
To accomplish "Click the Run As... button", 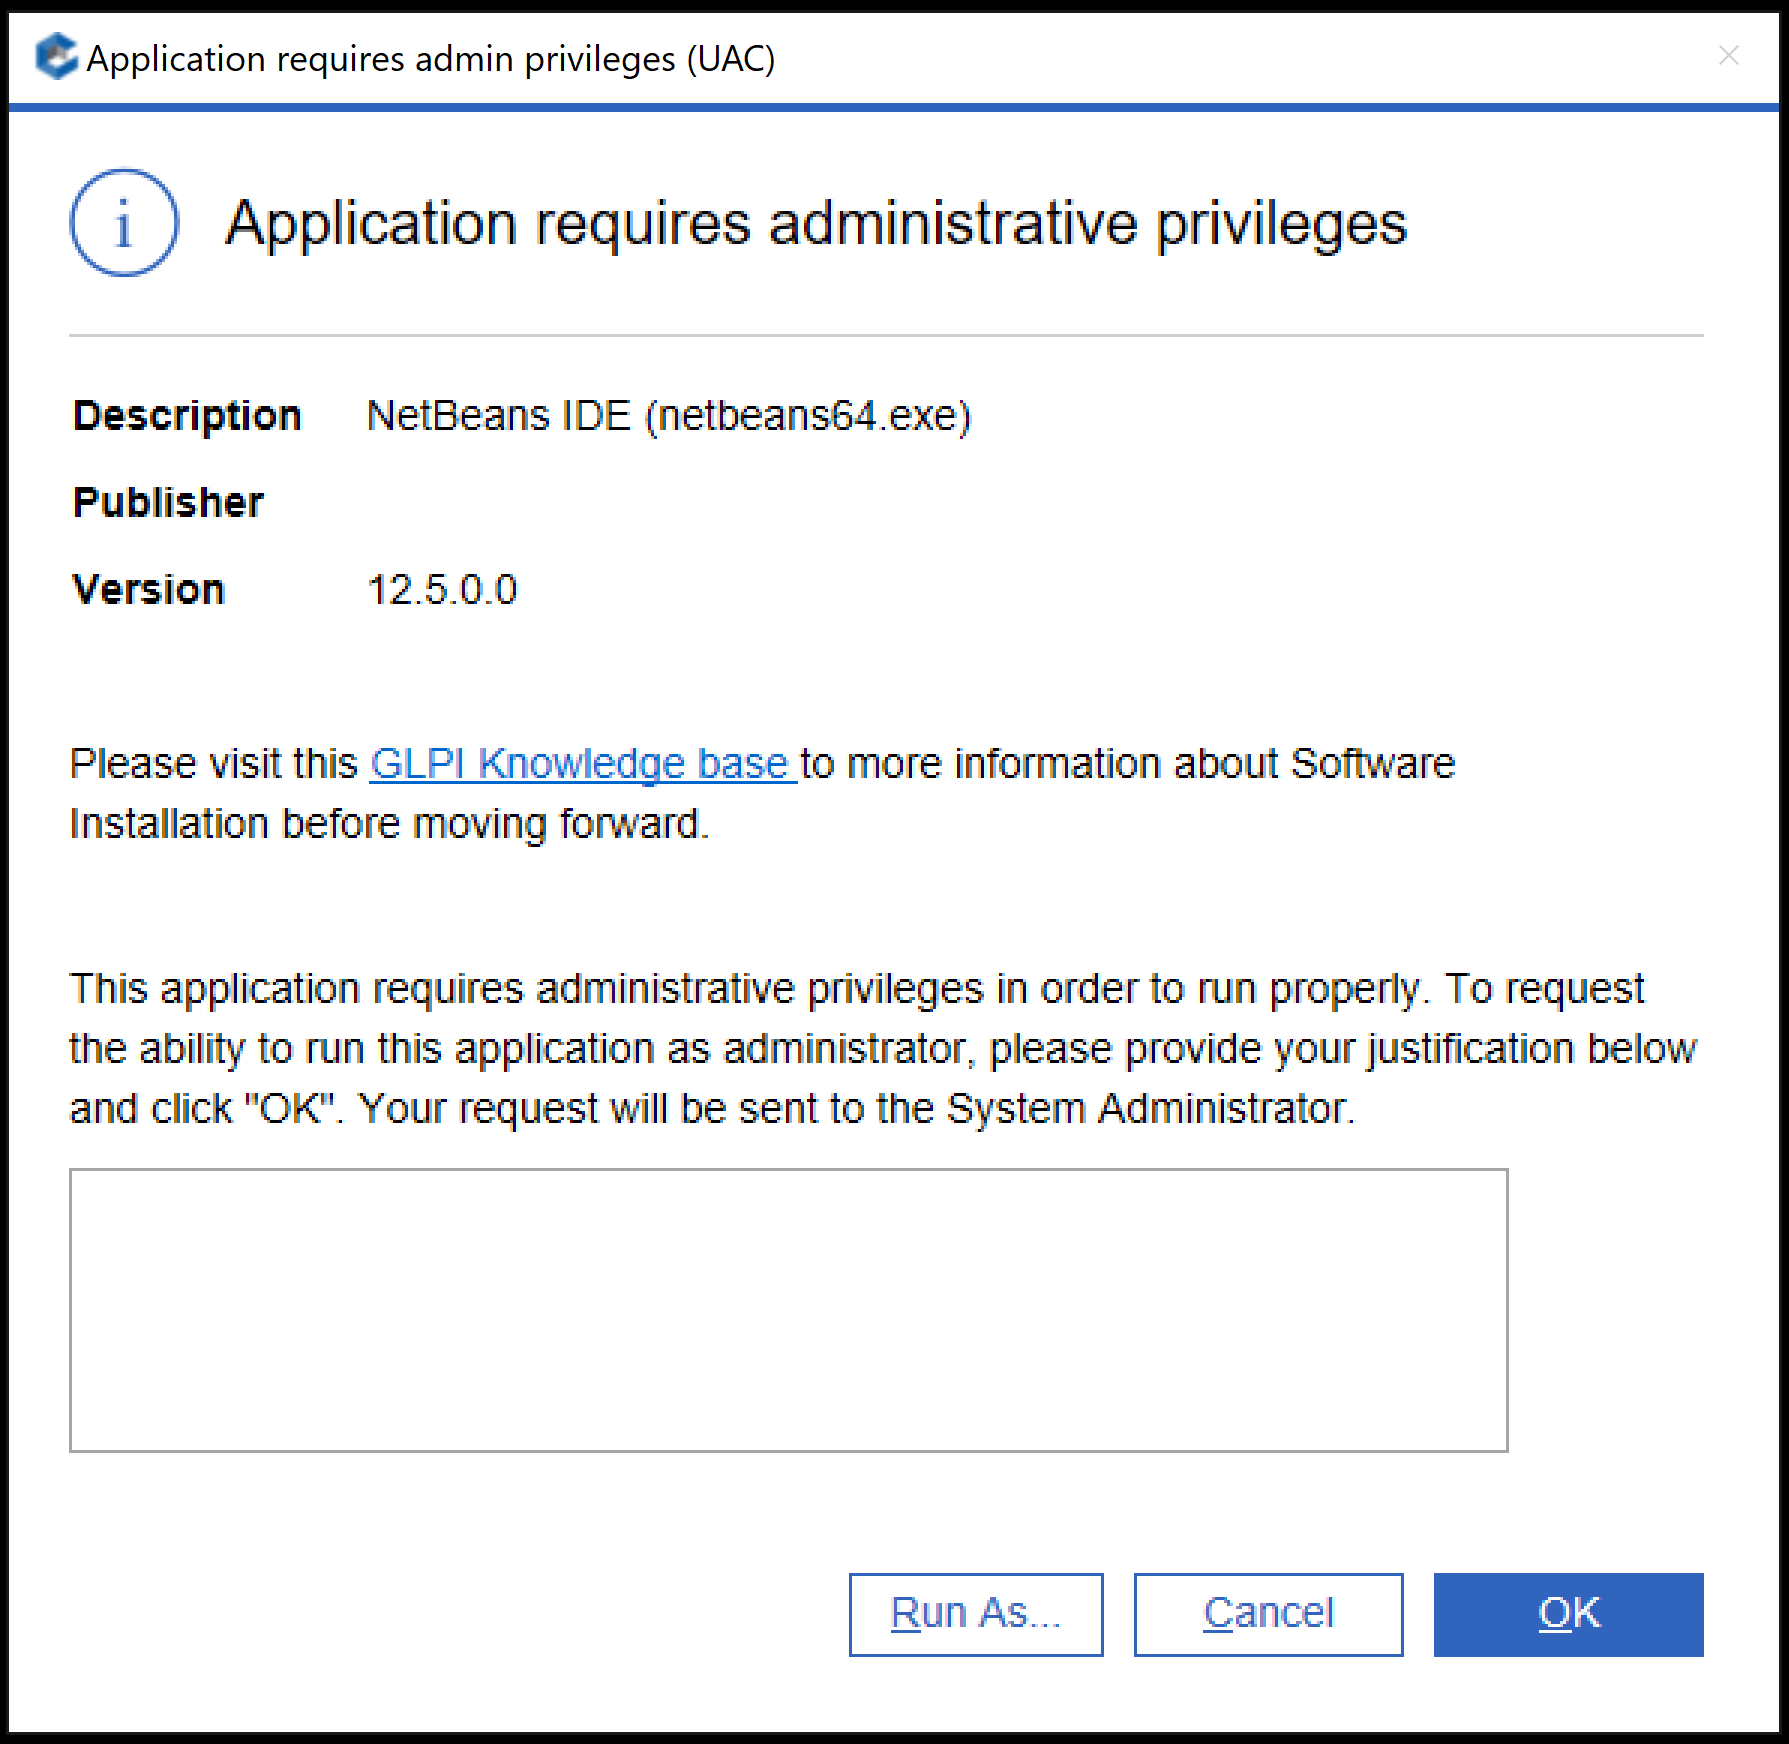I will point(976,1614).
